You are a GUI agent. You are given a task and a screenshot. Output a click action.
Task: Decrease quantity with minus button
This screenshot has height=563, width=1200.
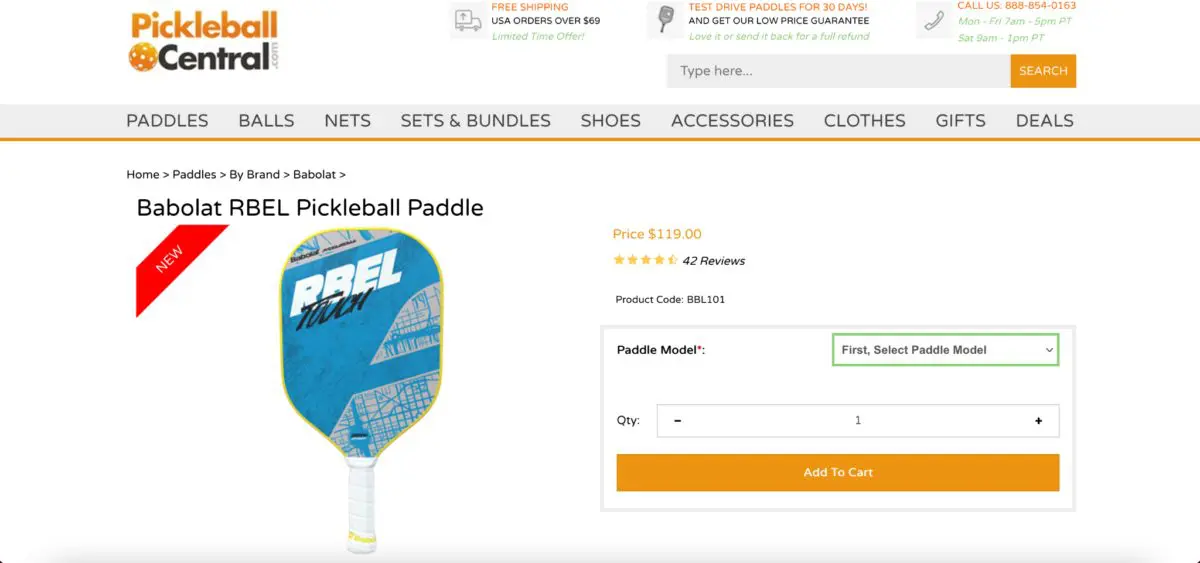click(x=678, y=421)
